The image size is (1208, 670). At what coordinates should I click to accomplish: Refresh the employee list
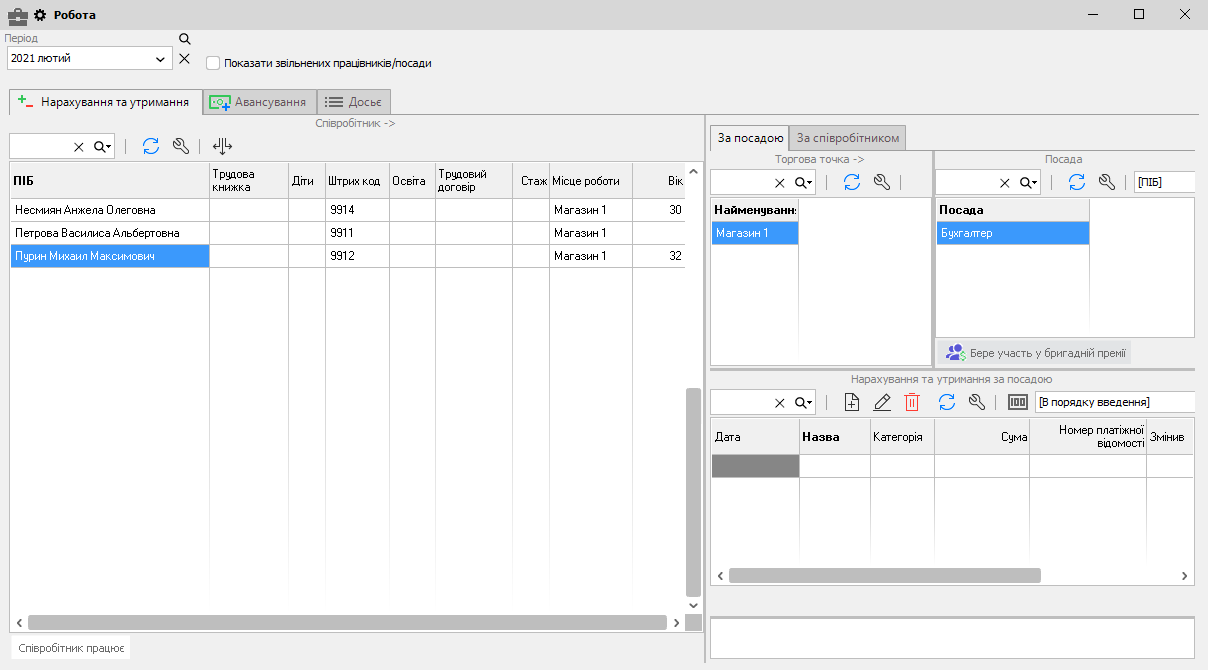[151, 146]
